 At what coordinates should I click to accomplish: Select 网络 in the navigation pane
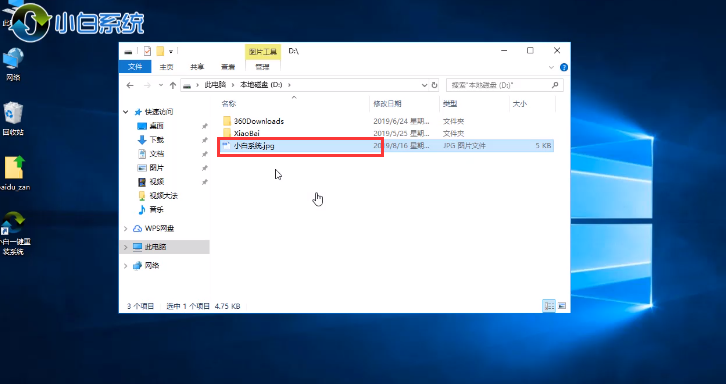pyautogui.click(x=152, y=266)
